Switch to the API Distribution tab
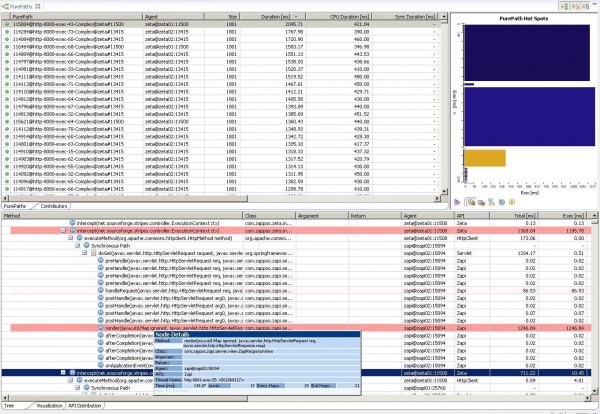Screen dimensions: 600x414 tap(85, 406)
